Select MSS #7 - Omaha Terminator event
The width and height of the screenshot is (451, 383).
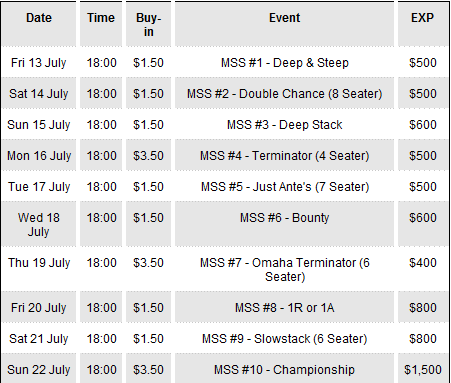click(x=284, y=269)
